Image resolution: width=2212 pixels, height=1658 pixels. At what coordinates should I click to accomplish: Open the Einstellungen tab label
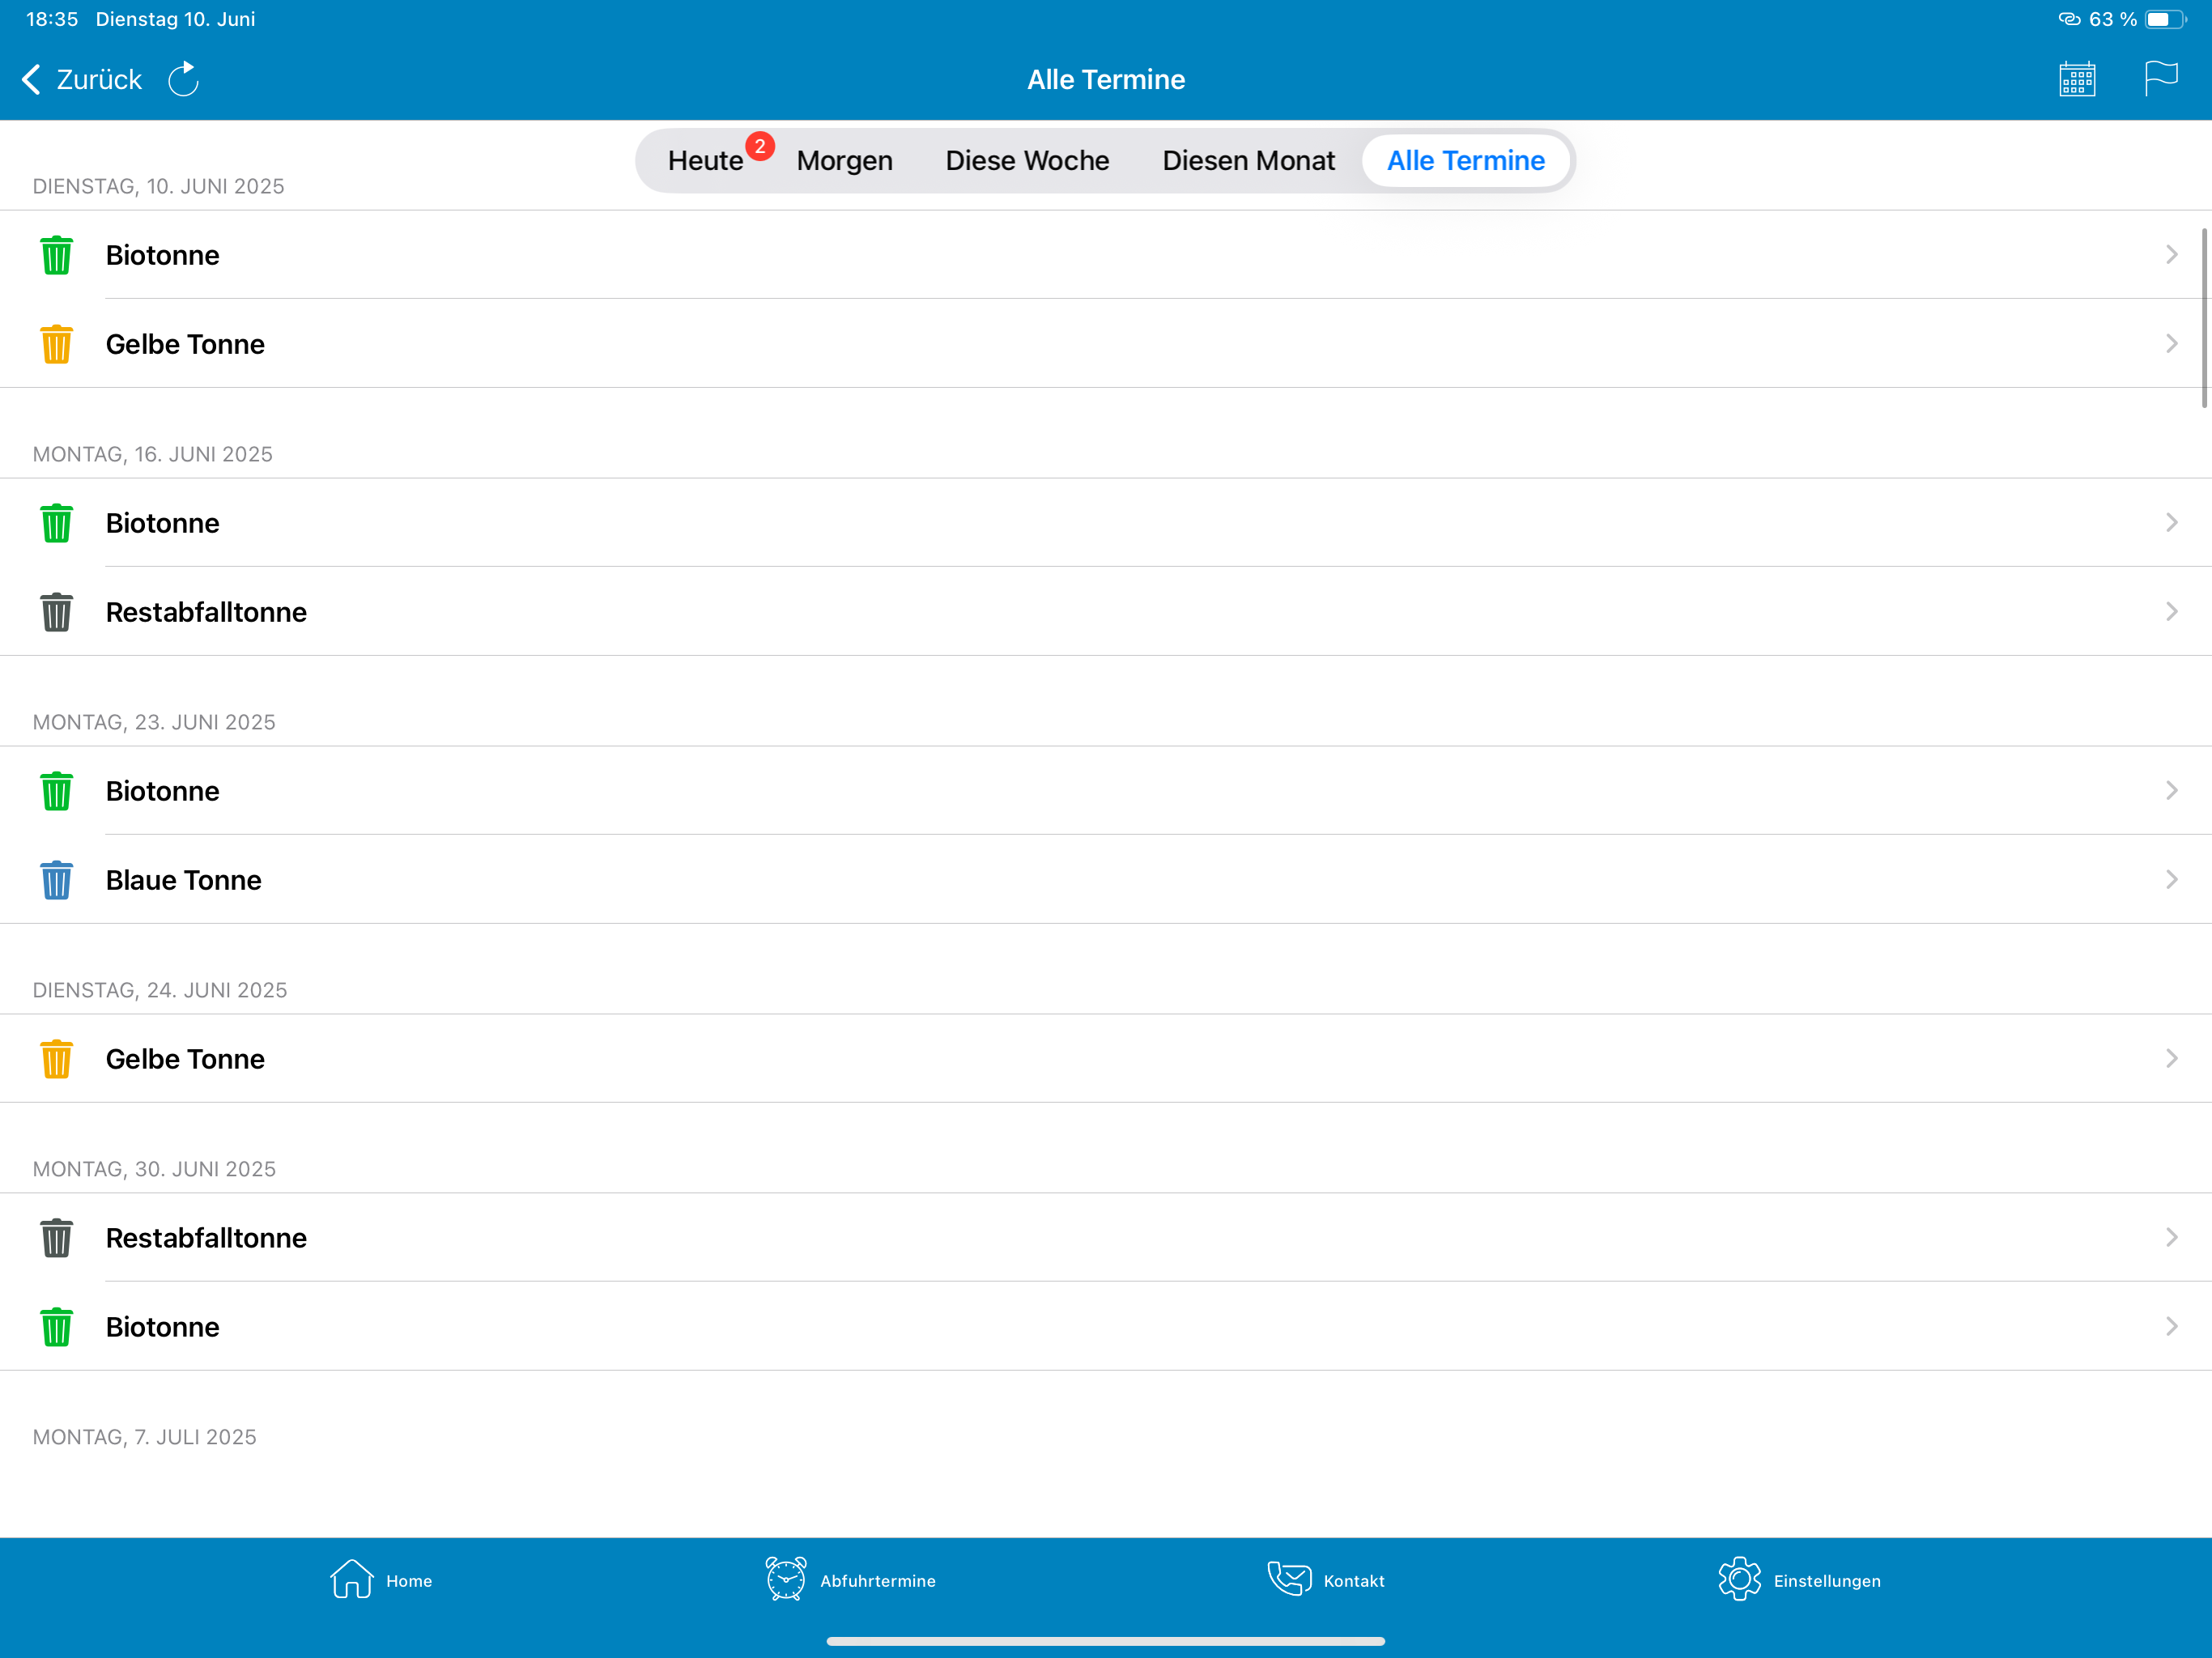1827,1582
